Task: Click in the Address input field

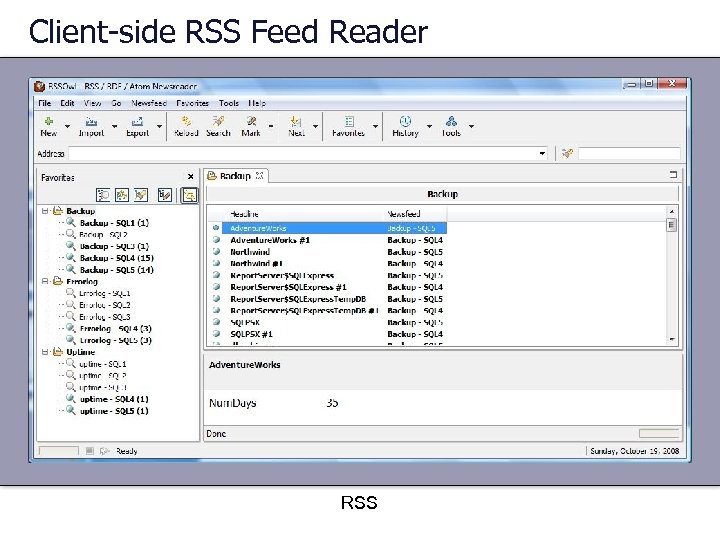Action: 308,153
